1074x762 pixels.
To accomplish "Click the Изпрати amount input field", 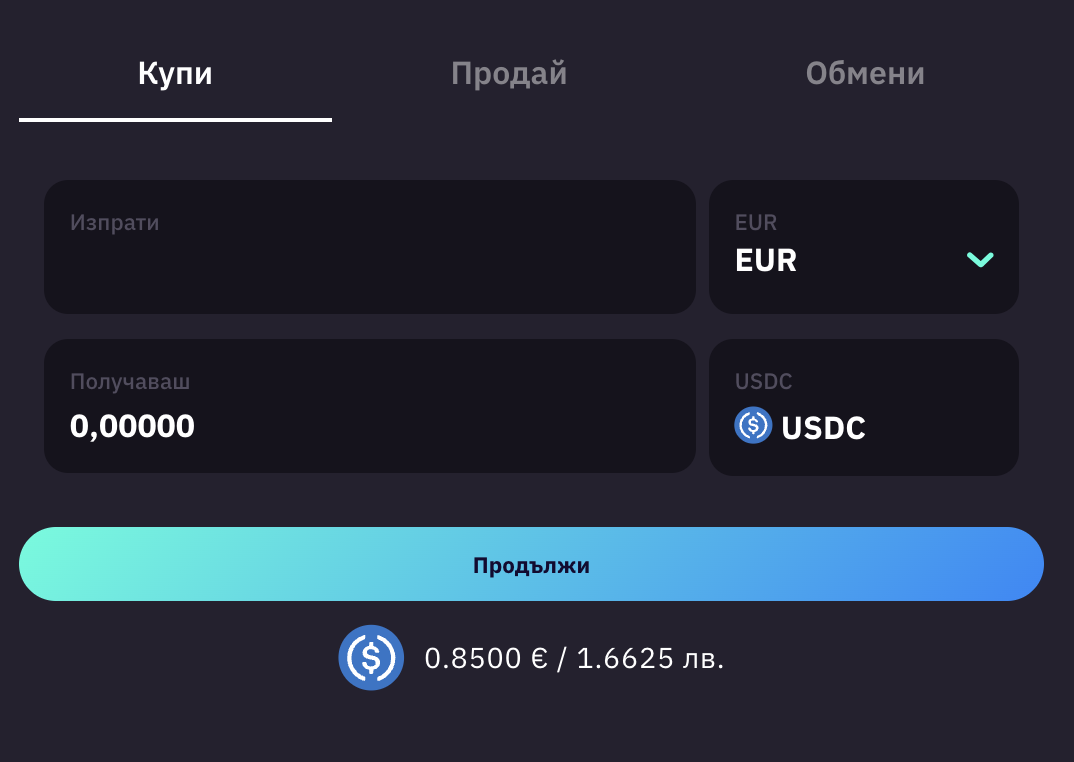I will click(369, 260).
